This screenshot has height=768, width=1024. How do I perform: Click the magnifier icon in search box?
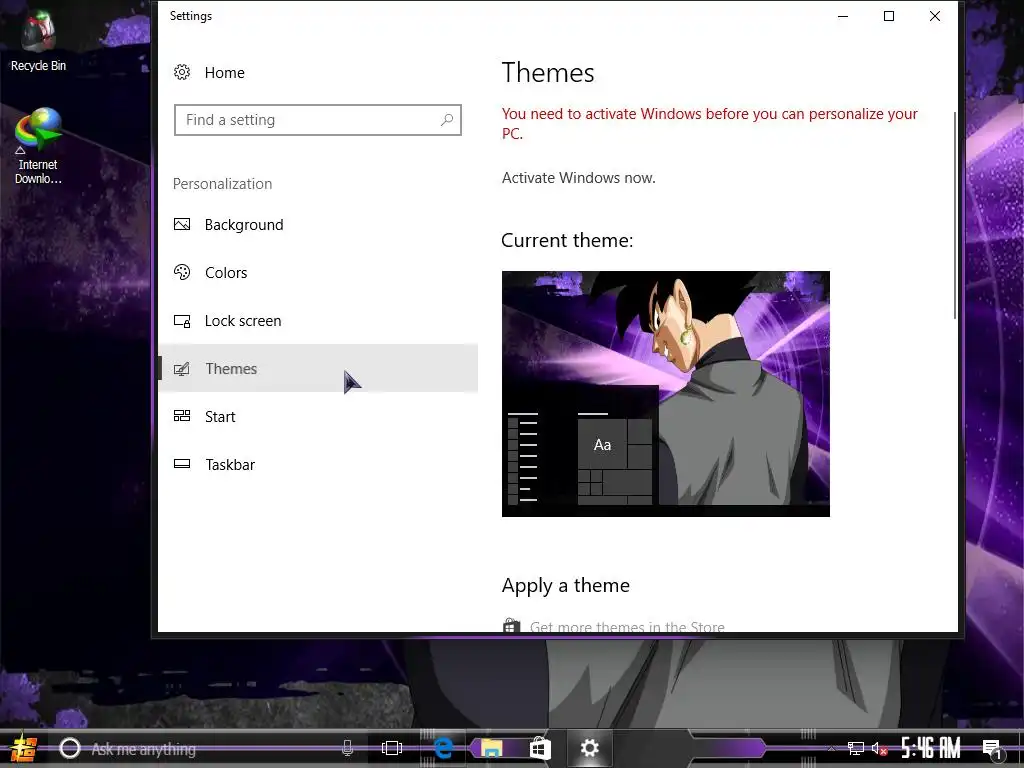point(447,120)
